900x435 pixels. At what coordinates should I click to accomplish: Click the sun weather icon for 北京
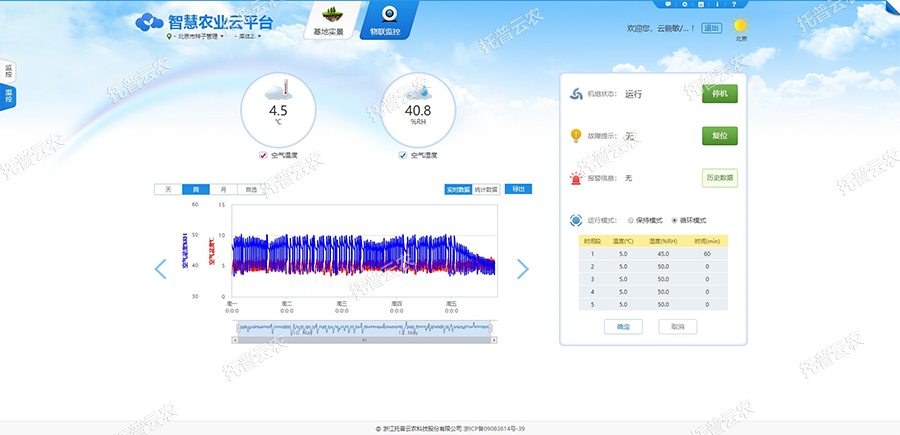coord(741,26)
